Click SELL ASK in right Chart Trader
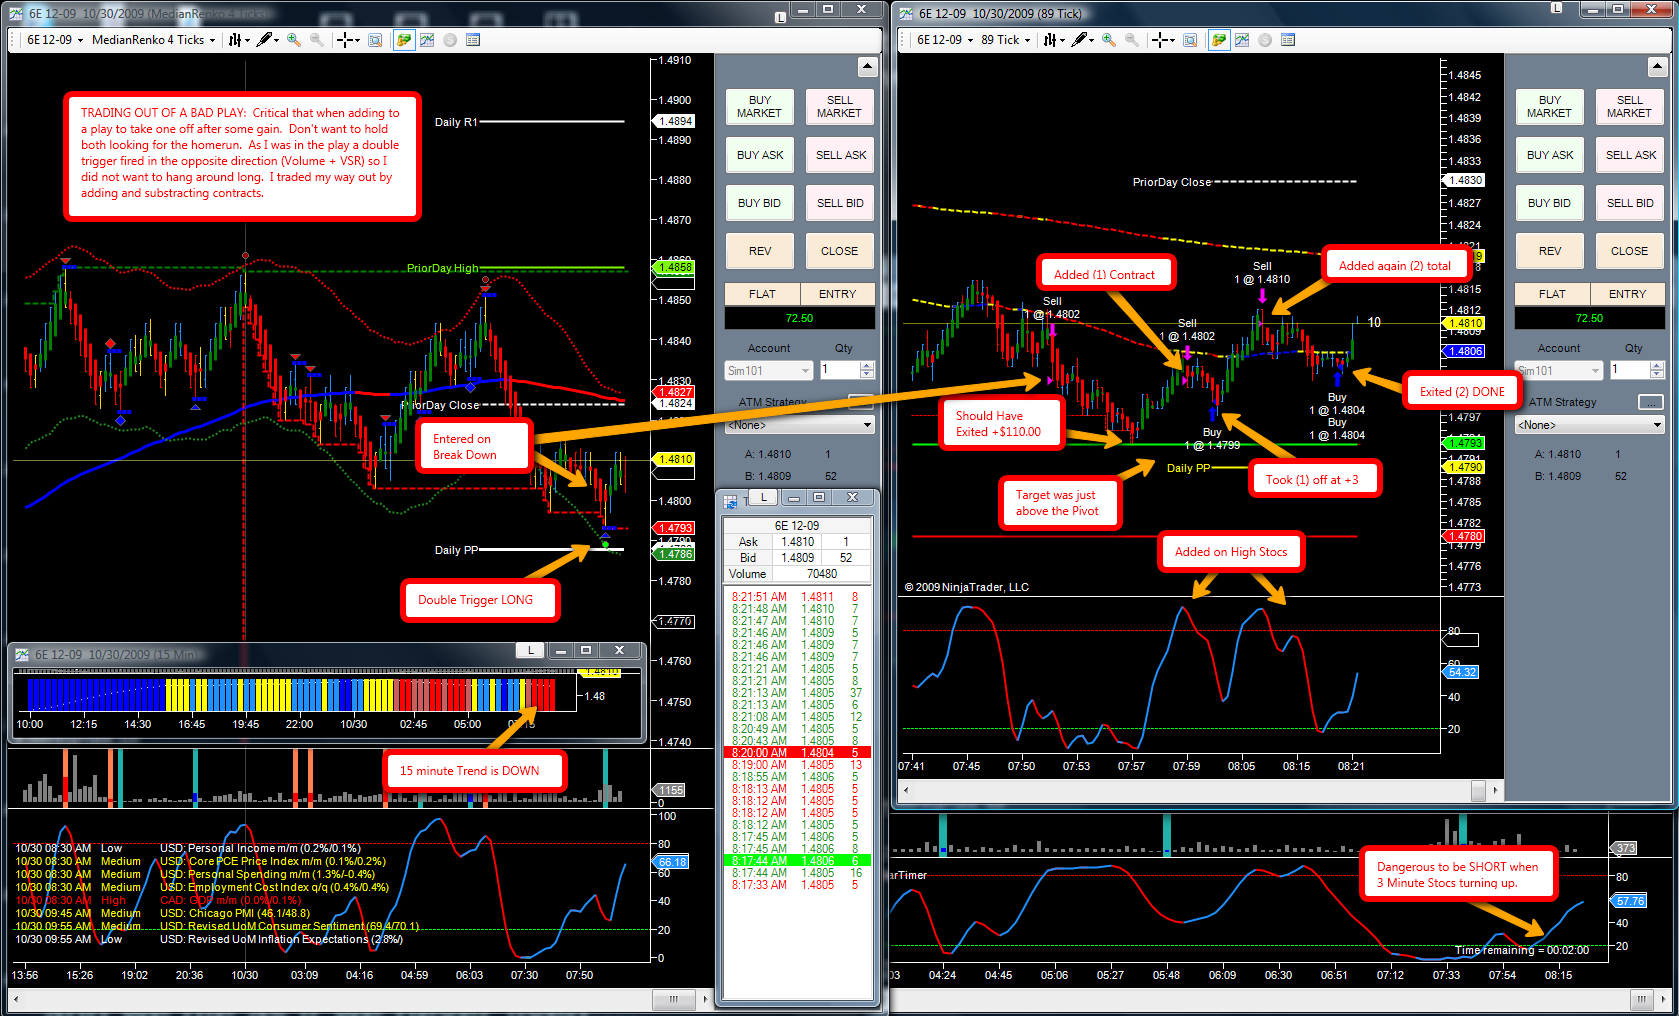Viewport: 1679px width, 1016px height. pos(1630,155)
